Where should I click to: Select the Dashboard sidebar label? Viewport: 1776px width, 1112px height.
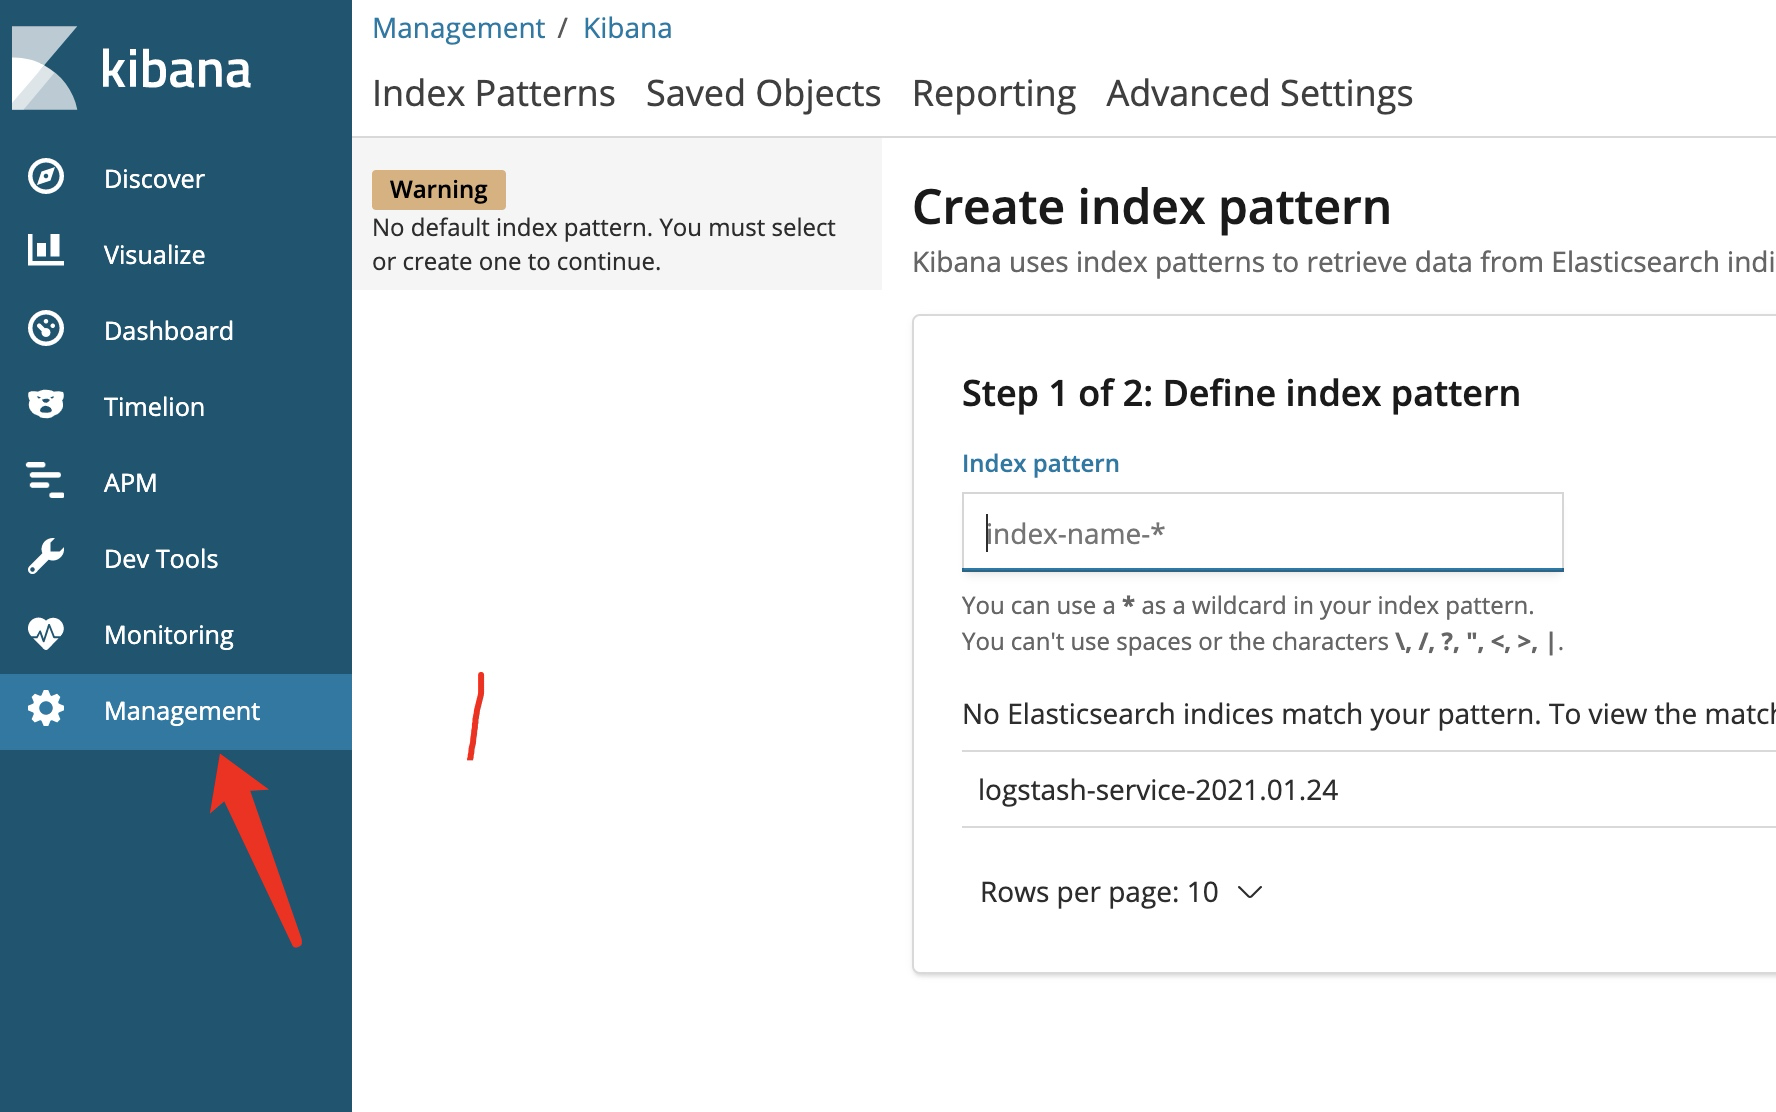tap(168, 331)
